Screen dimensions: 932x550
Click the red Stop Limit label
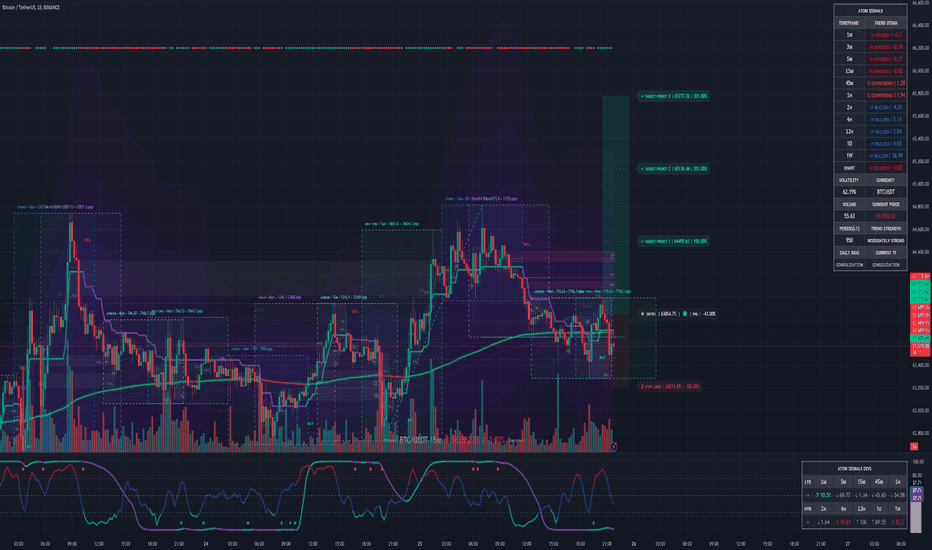click(670, 386)
